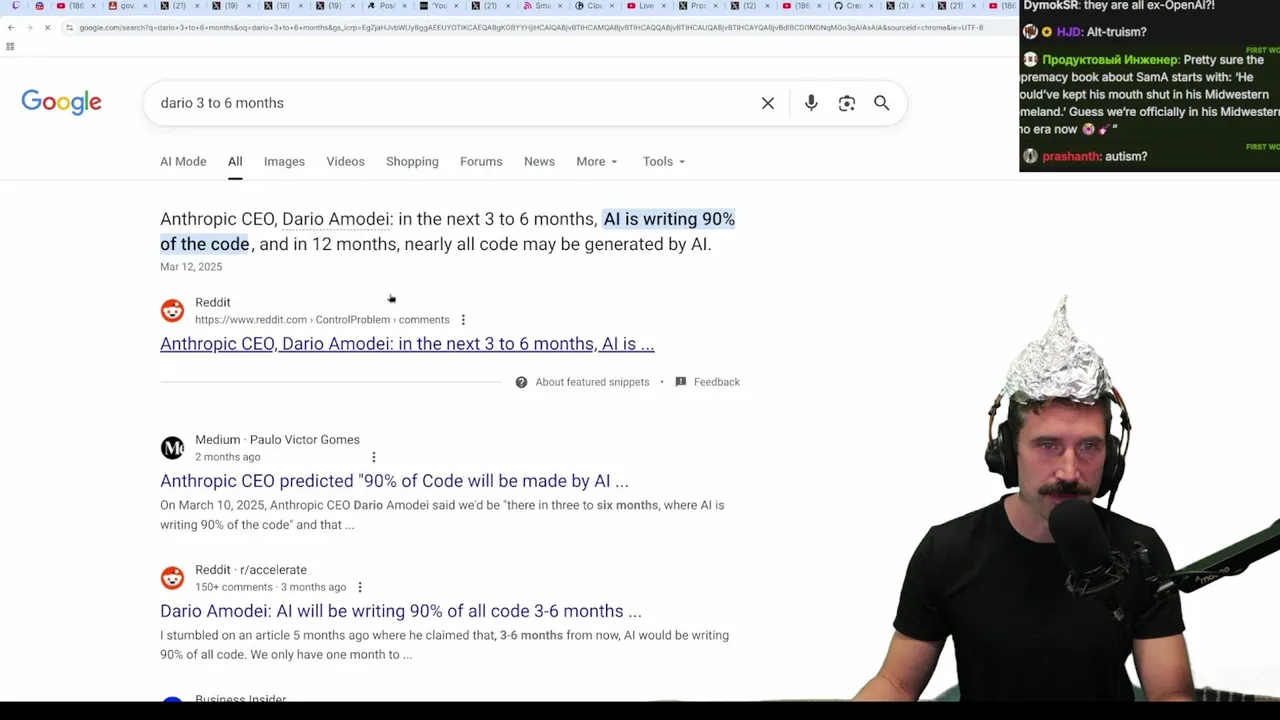1280x720 pixels.
Task: Click the Reddit favicon on the ControlProblem result
Action: point(172,310)
